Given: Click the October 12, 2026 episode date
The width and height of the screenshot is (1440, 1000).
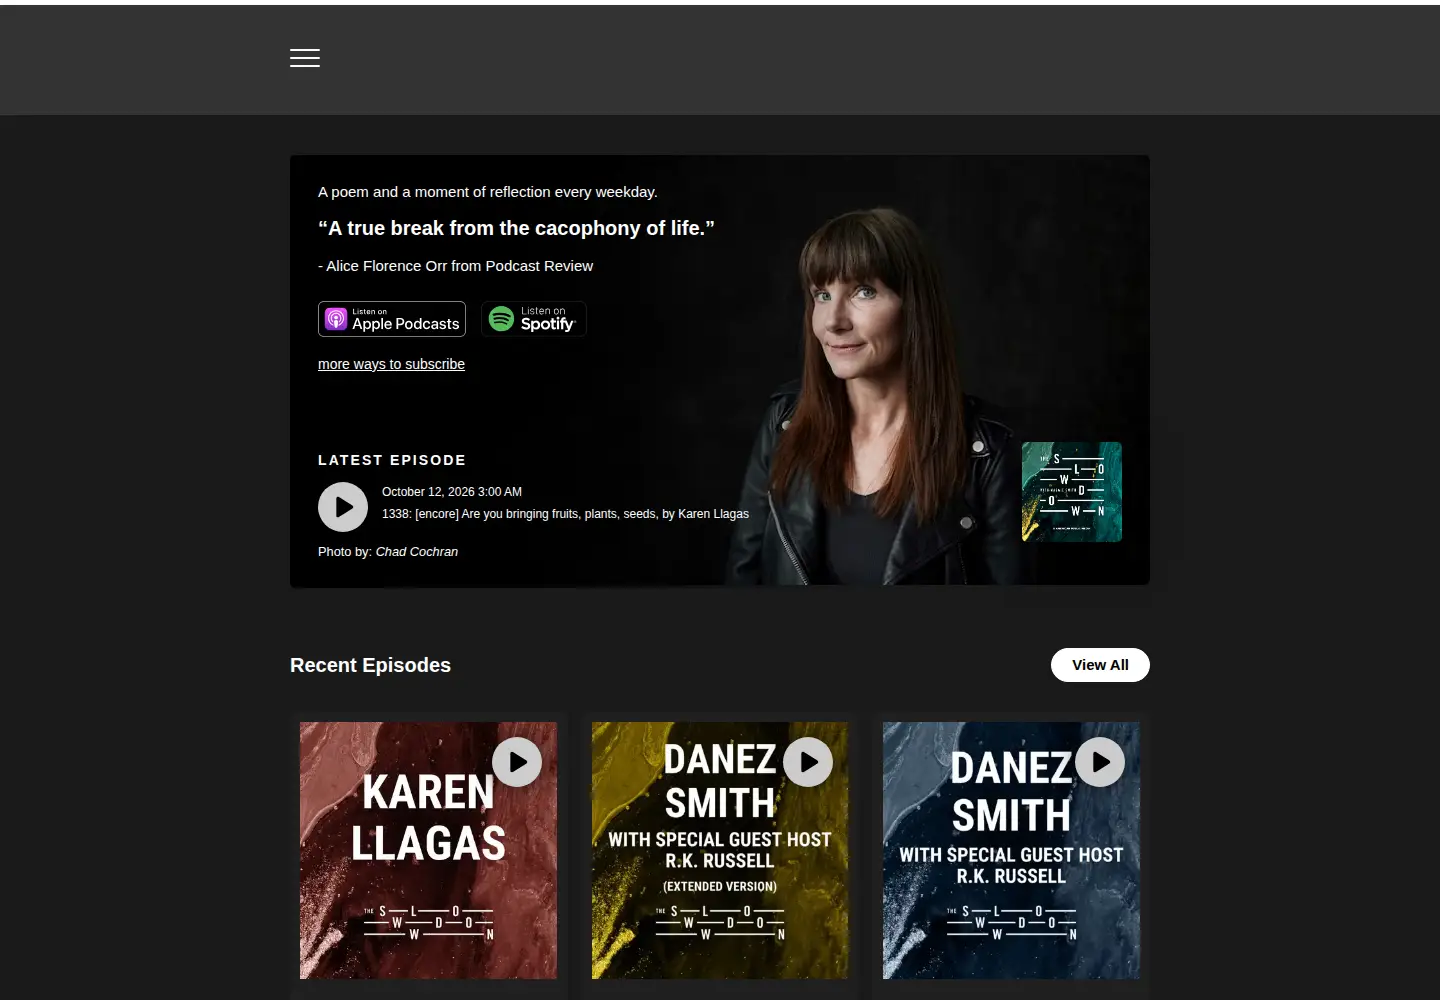Looking at the screenshot, I should (x=452, y=492).
